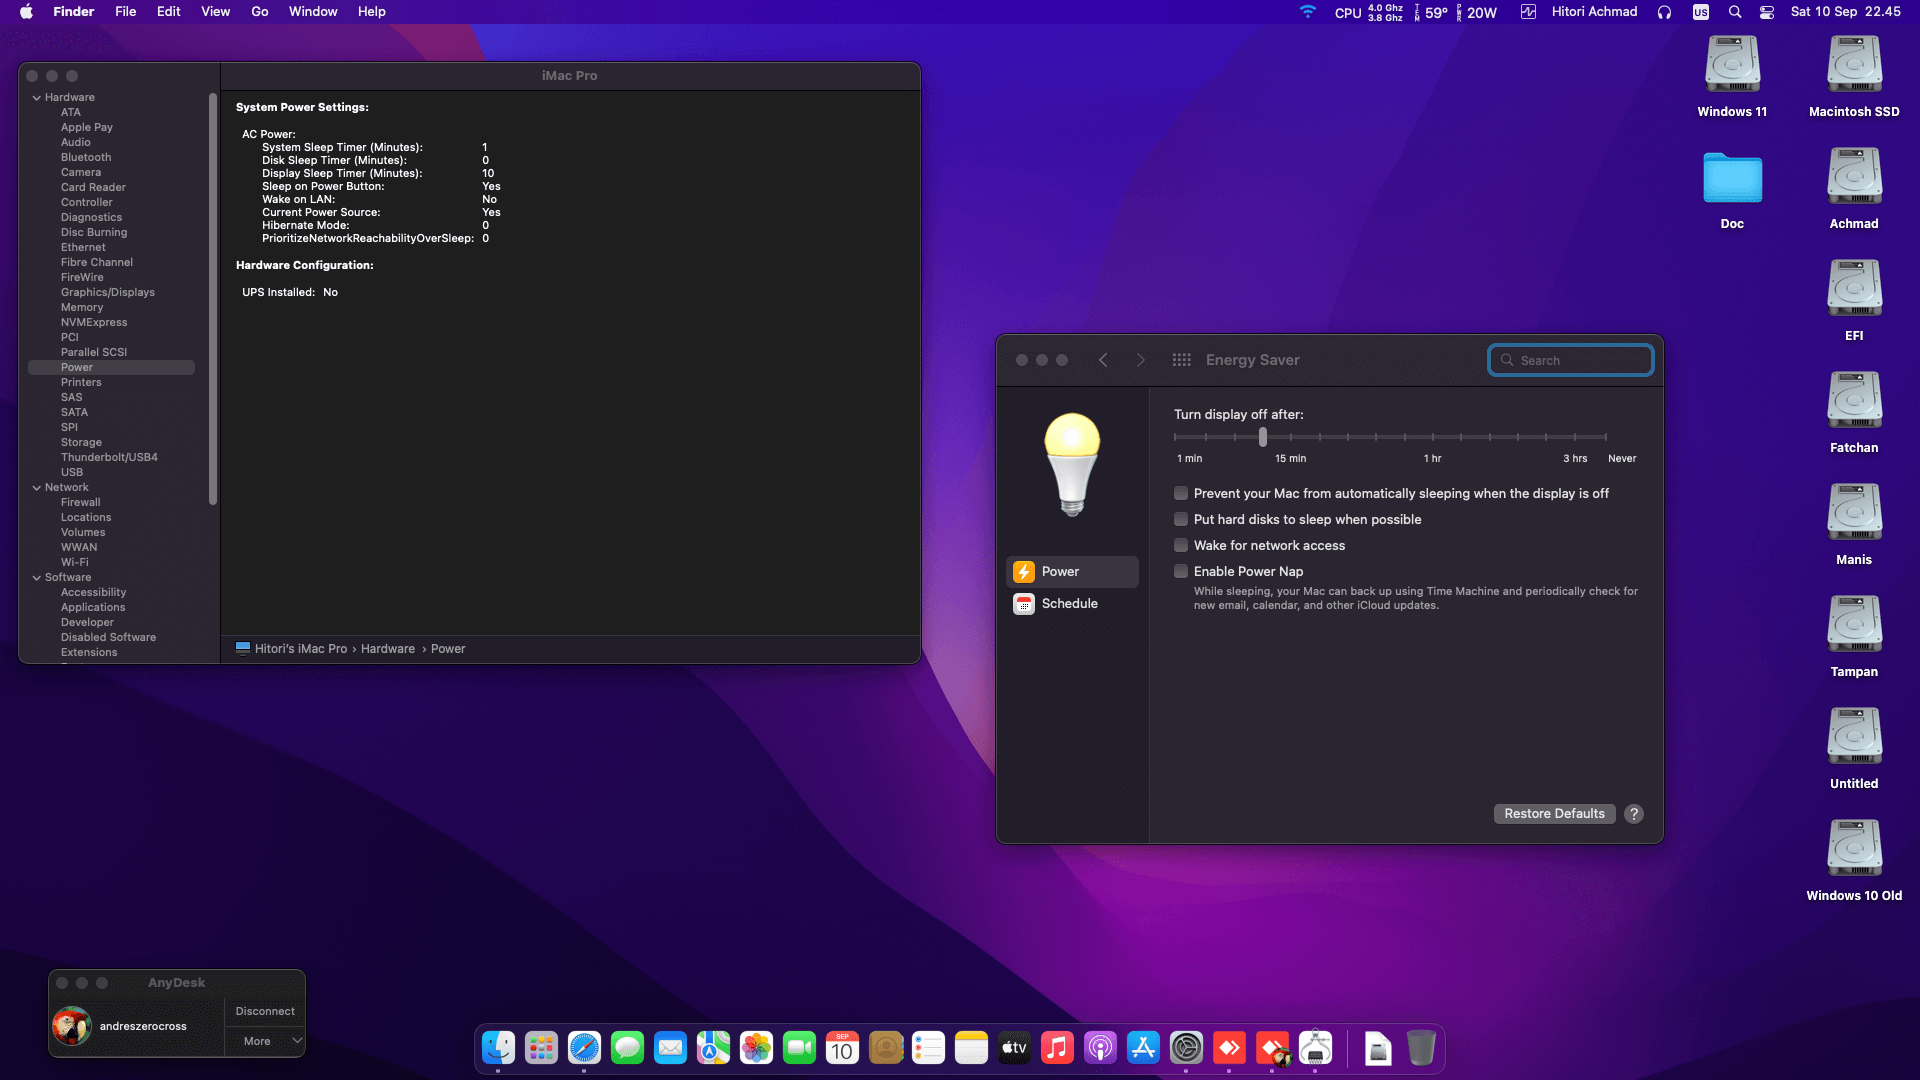
Task: Select the Schedule calendar icon in sidebar
Action: click(x=1023, y=604)
